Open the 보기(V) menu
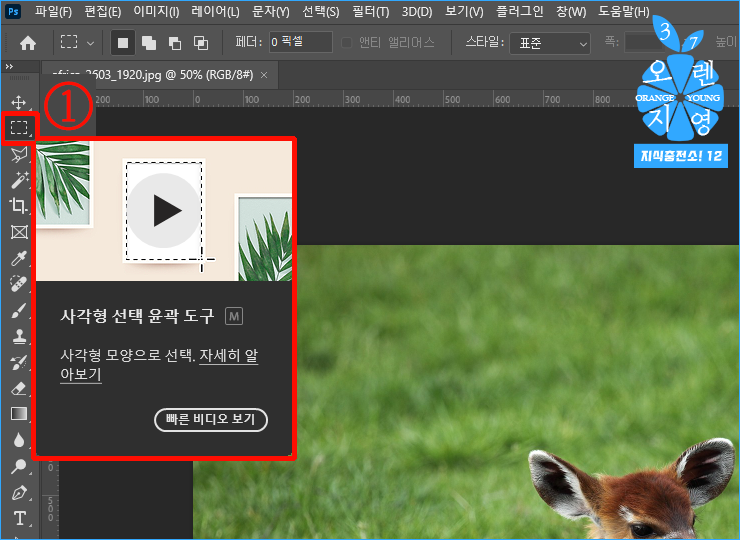This screenshot has height=540, width=740. pyautogui.click(x=464, y=11)
